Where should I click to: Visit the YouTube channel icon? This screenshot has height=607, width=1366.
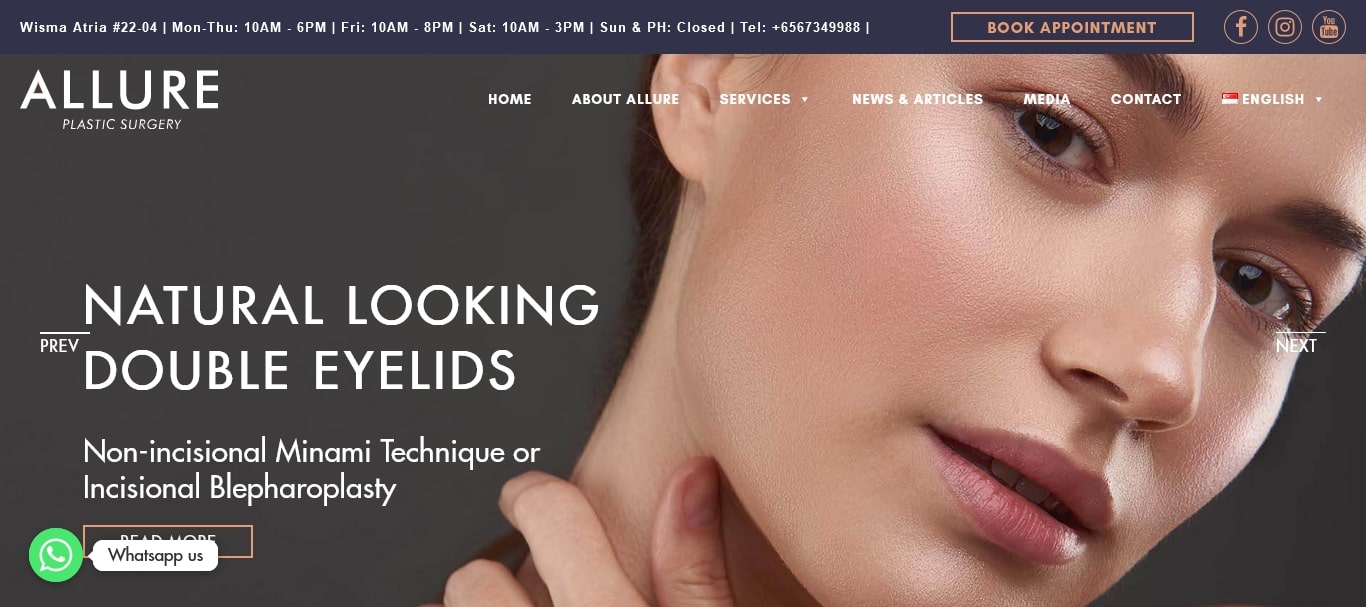(x=1329, y=27)
